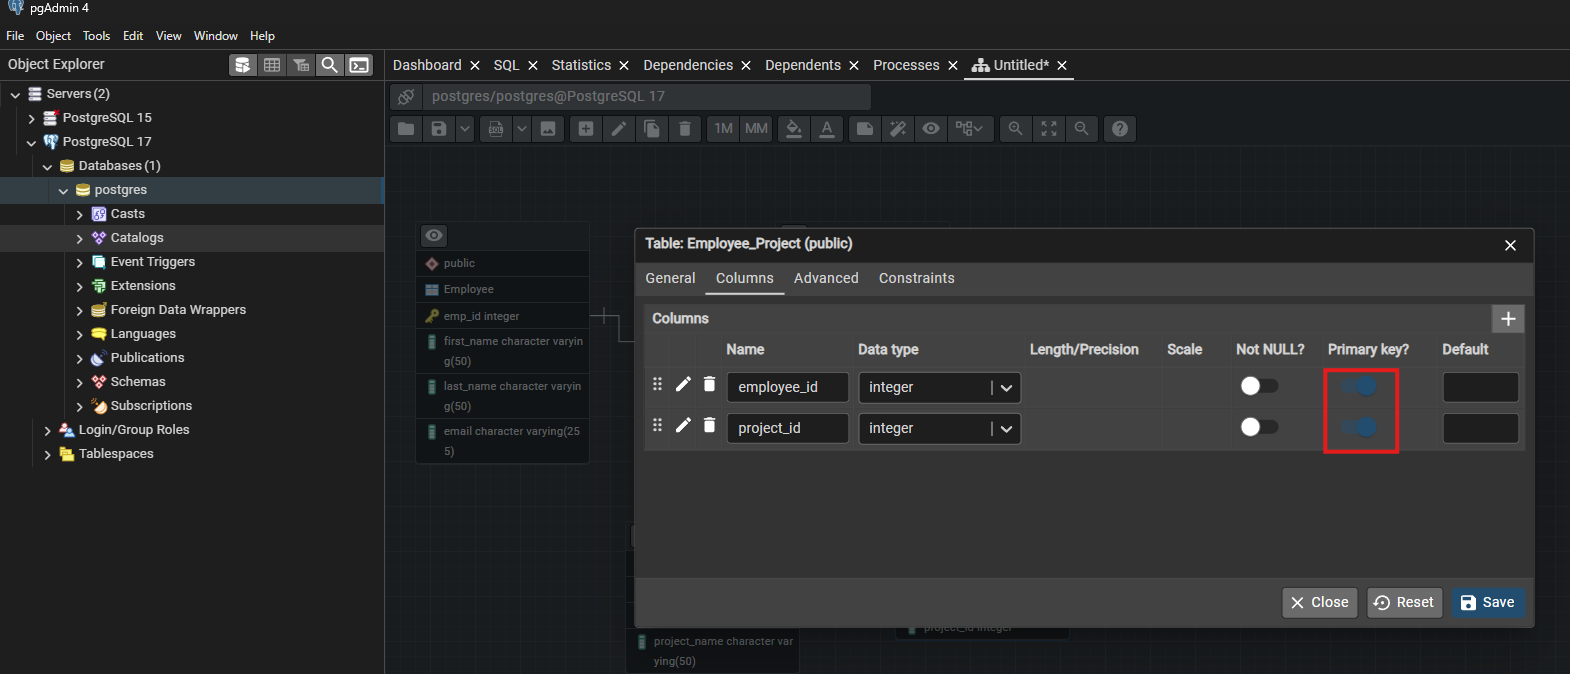Click the zoom to fit icon
Viewport: 1570px width, 674px height.
click(1048, 129)
